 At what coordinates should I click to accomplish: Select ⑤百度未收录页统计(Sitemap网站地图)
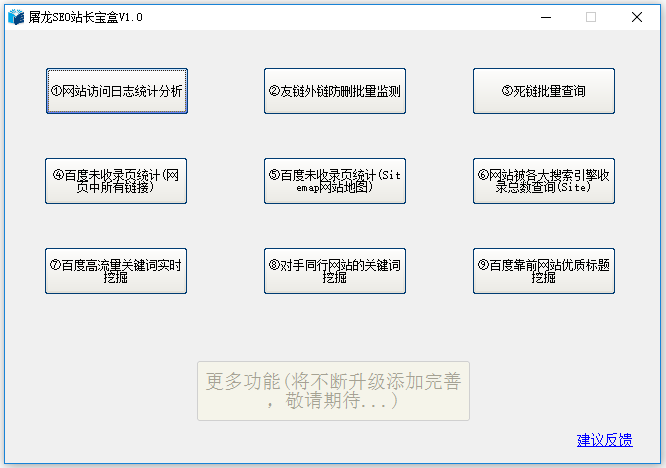(x=335, y=181)
